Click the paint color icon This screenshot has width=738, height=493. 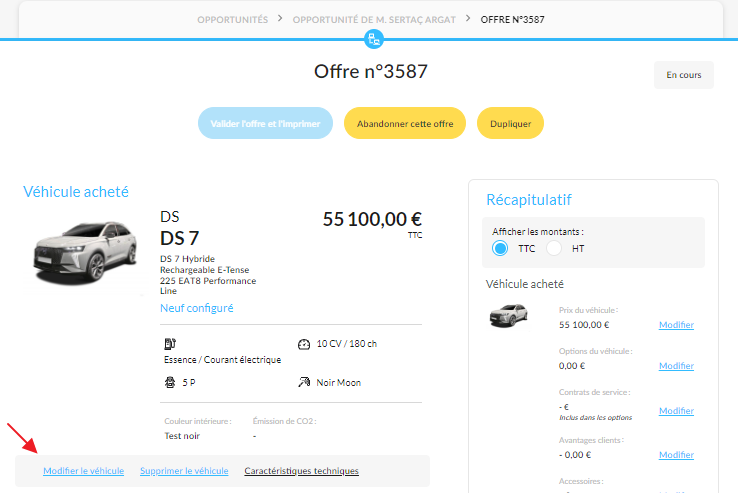click(304, 382)
